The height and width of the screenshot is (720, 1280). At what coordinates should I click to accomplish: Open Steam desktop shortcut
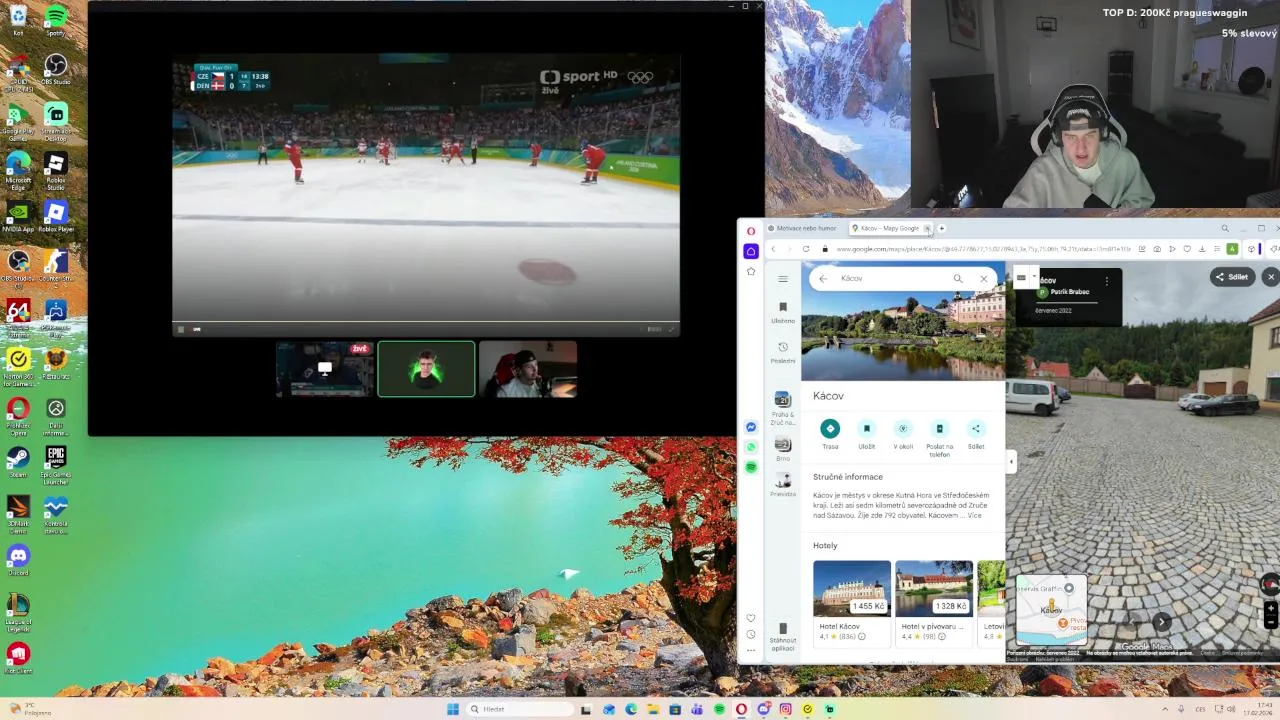(x=18, y=461)
